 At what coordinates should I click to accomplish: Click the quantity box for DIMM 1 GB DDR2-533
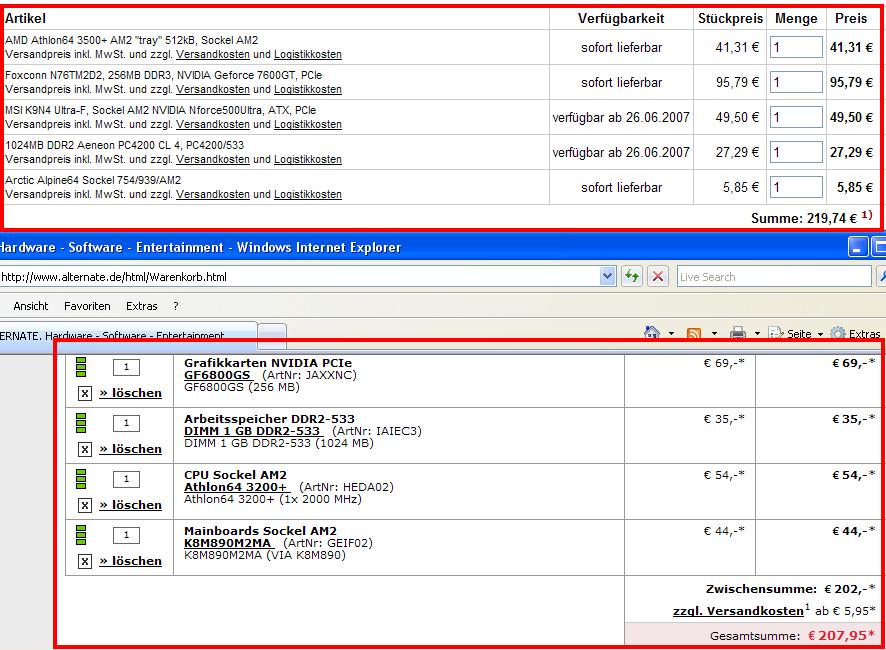point(126,423)
